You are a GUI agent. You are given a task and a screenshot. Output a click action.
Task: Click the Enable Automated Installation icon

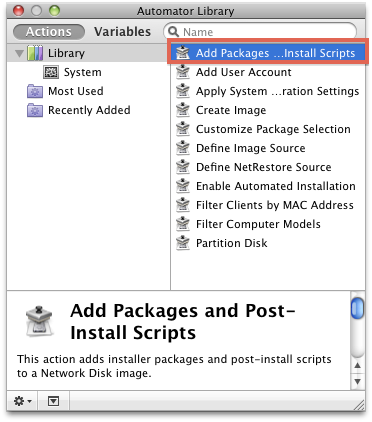click(x=183, y=186)
